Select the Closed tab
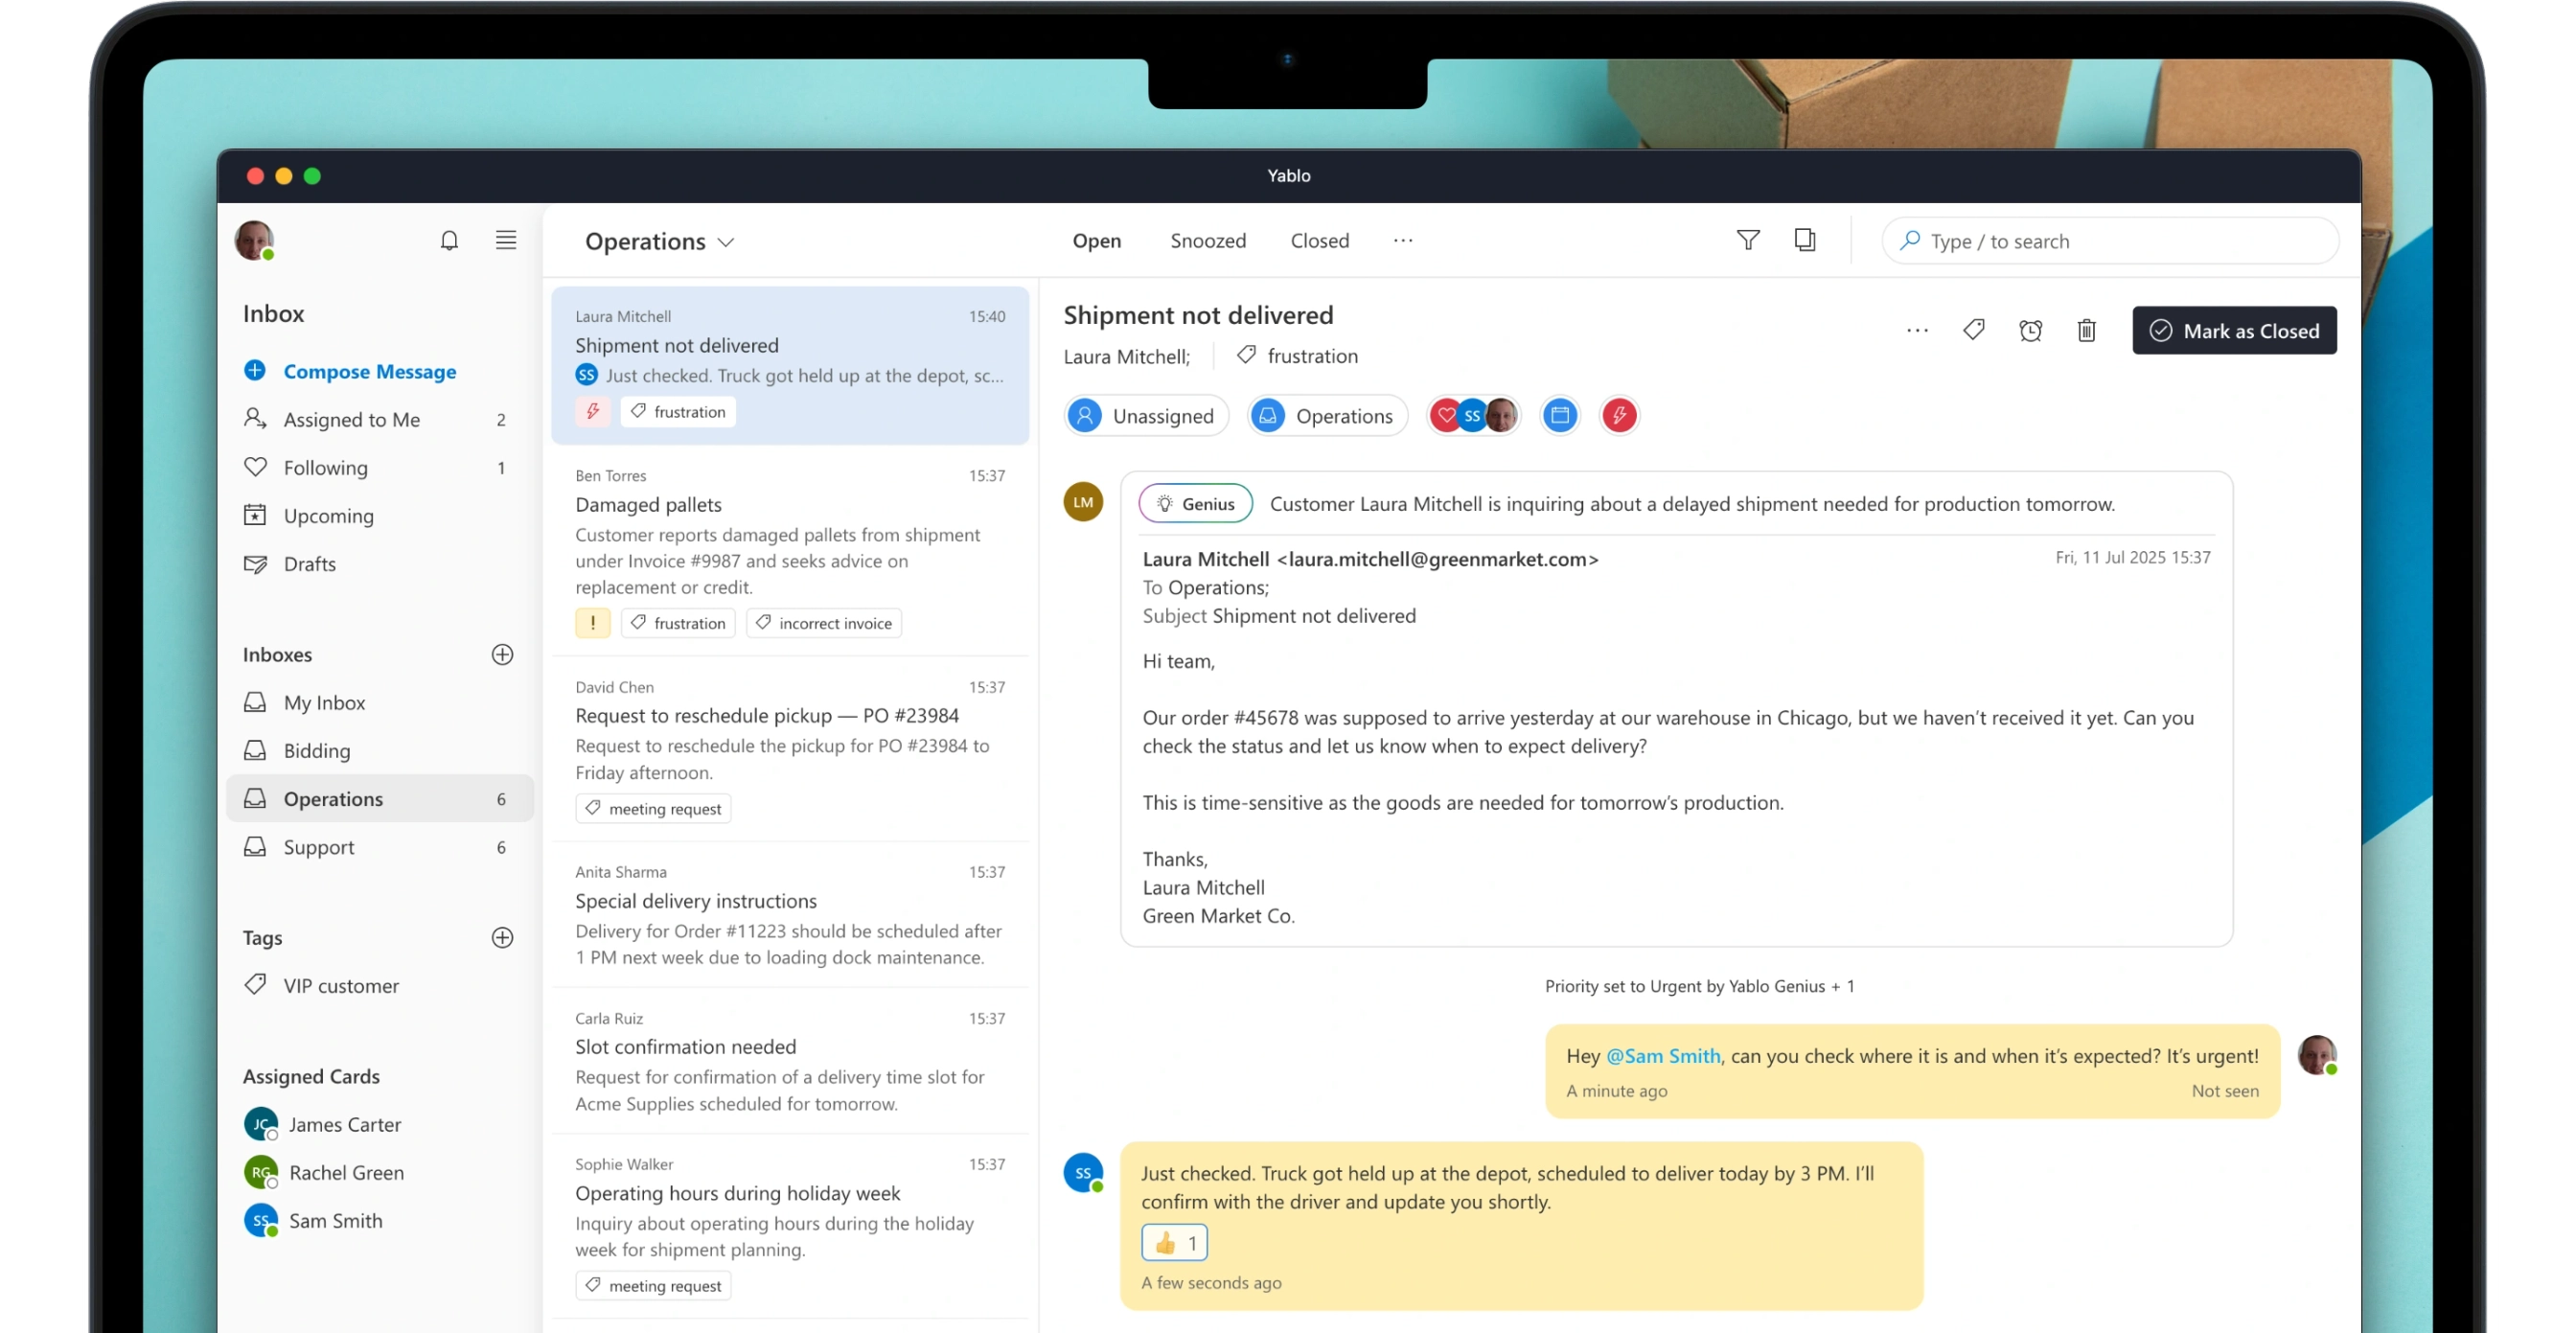This screenshot has width=2576, height=1333. (1319, 241)
